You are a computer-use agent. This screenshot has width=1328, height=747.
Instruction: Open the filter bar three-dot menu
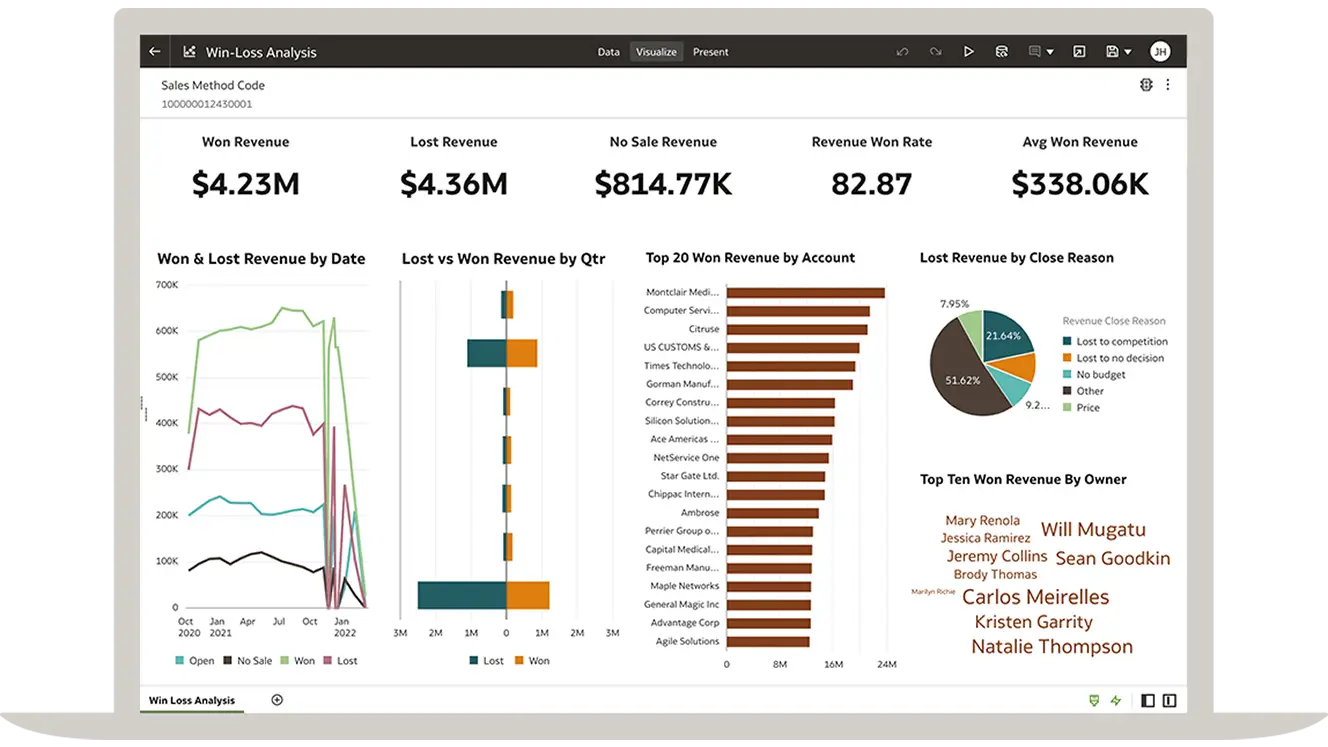pyautogui.click(x=1167, y=85)
